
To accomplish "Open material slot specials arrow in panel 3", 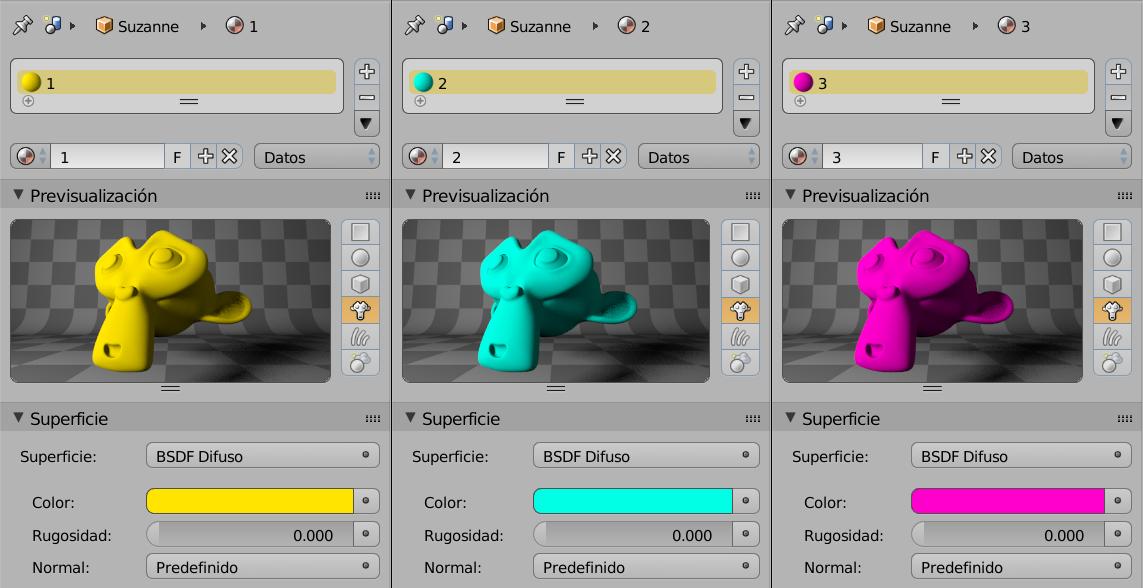I will 1118,124.
